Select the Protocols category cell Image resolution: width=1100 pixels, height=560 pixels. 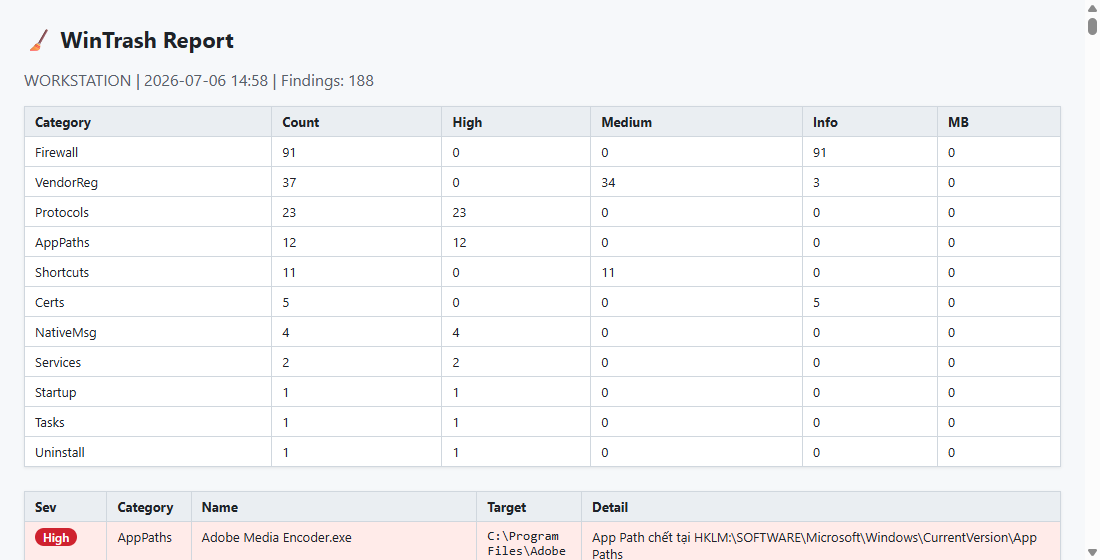tap(148, 213)
